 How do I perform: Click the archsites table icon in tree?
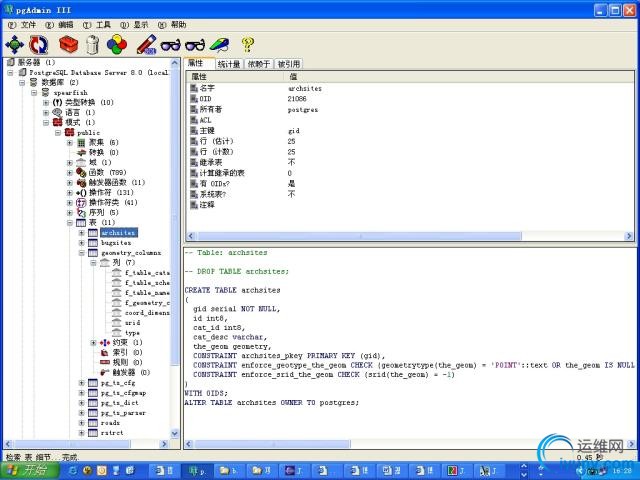[93, 233]
